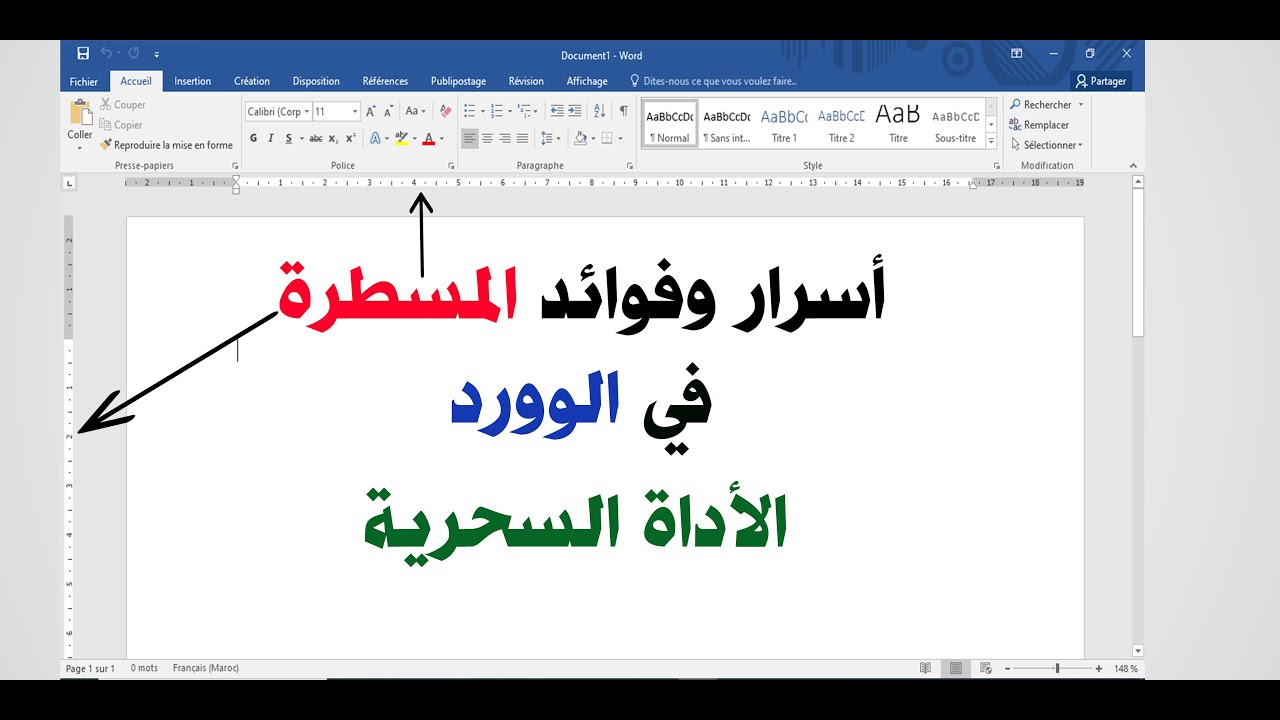This screenshot has height=720, width=1280.
Task: Open the Police dialog launcher
Action: tap(451, 166)
